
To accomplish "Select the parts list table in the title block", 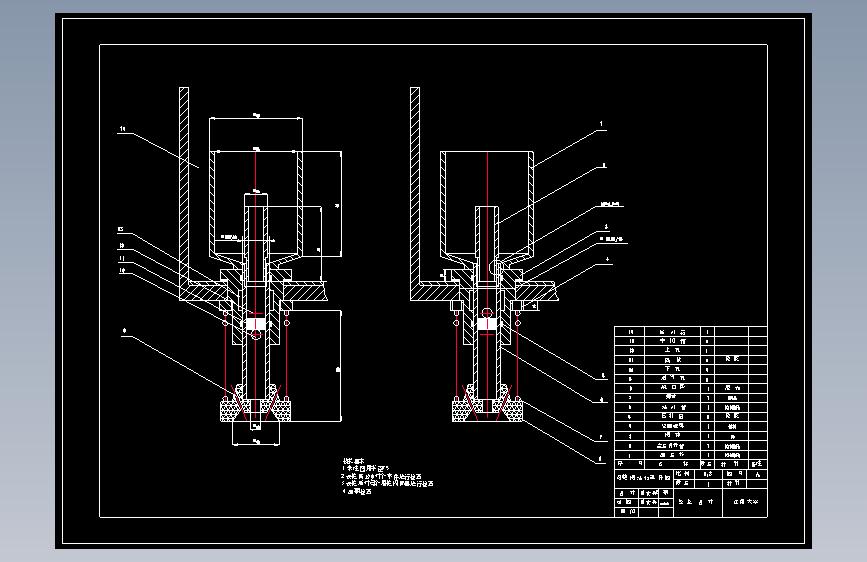I will tap(691, 398).
